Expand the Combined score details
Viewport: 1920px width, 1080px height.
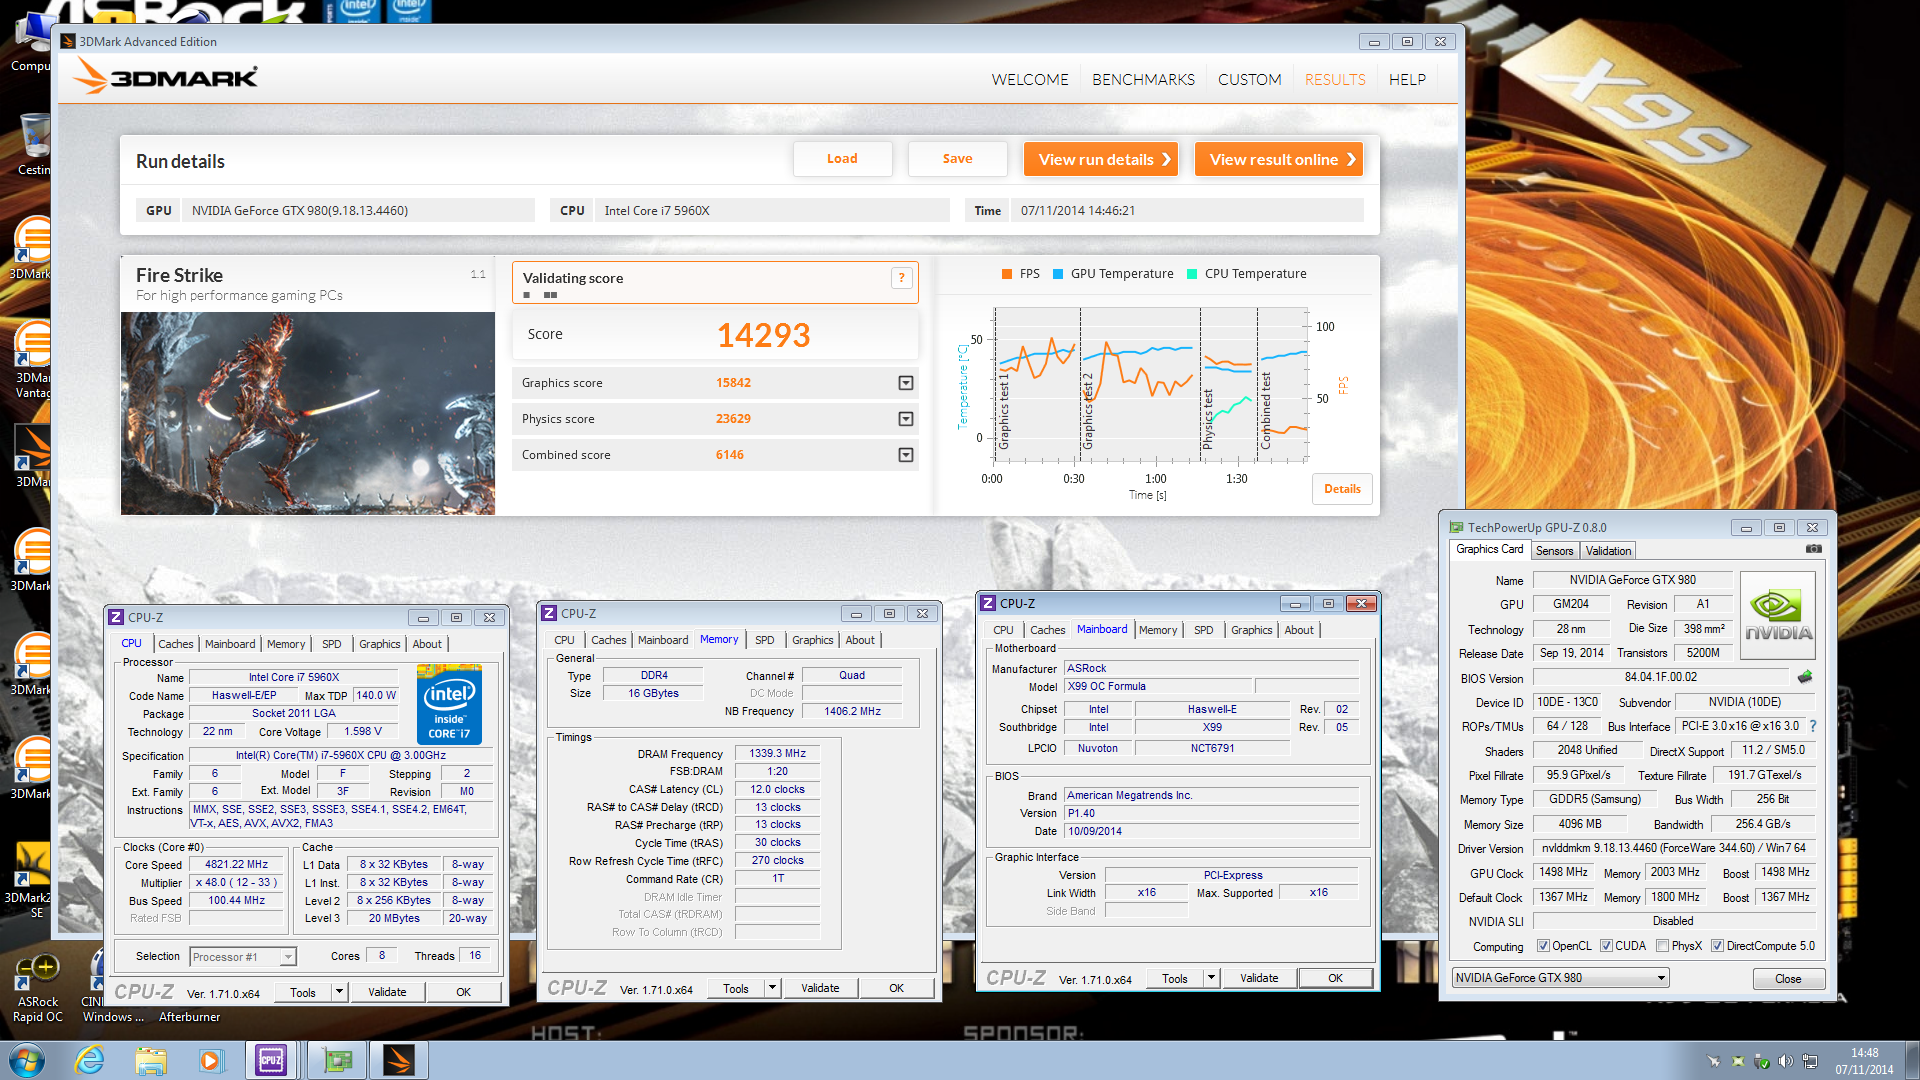point(905,455)
